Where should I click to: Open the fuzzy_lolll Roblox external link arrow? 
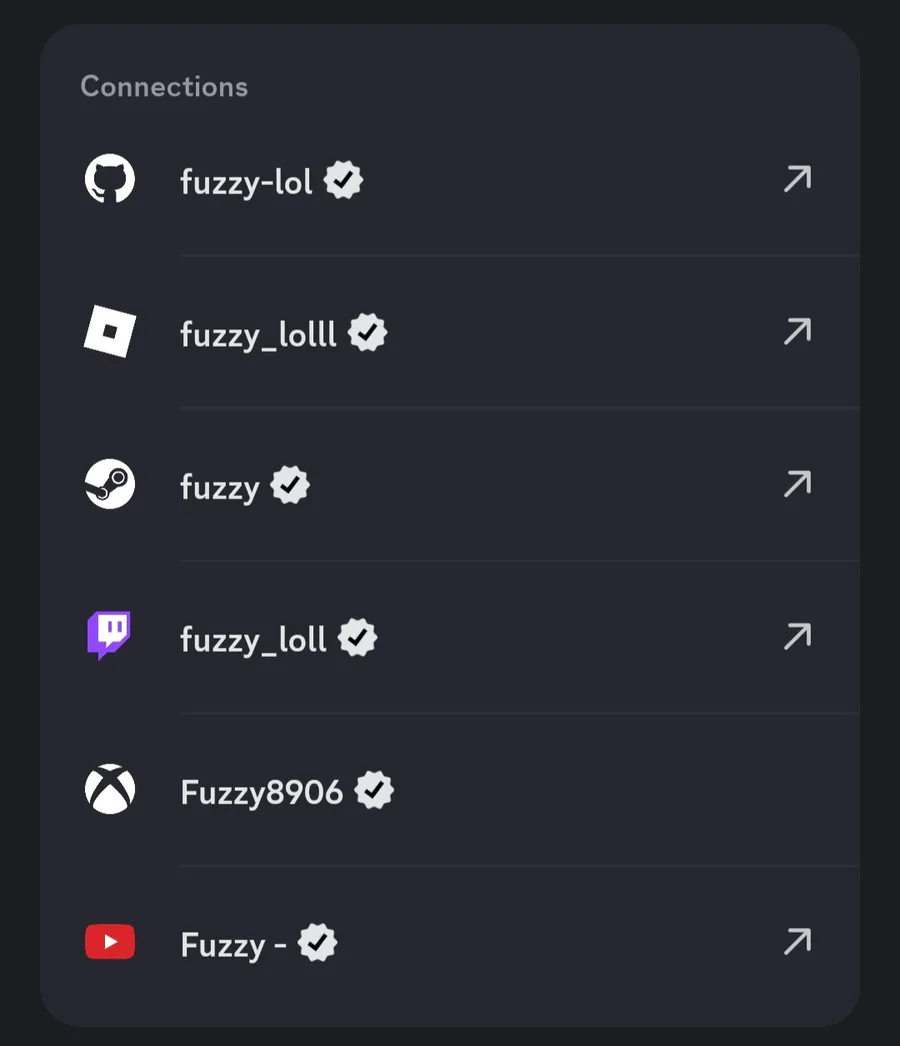pyautogui.click(x=797, y=331)
